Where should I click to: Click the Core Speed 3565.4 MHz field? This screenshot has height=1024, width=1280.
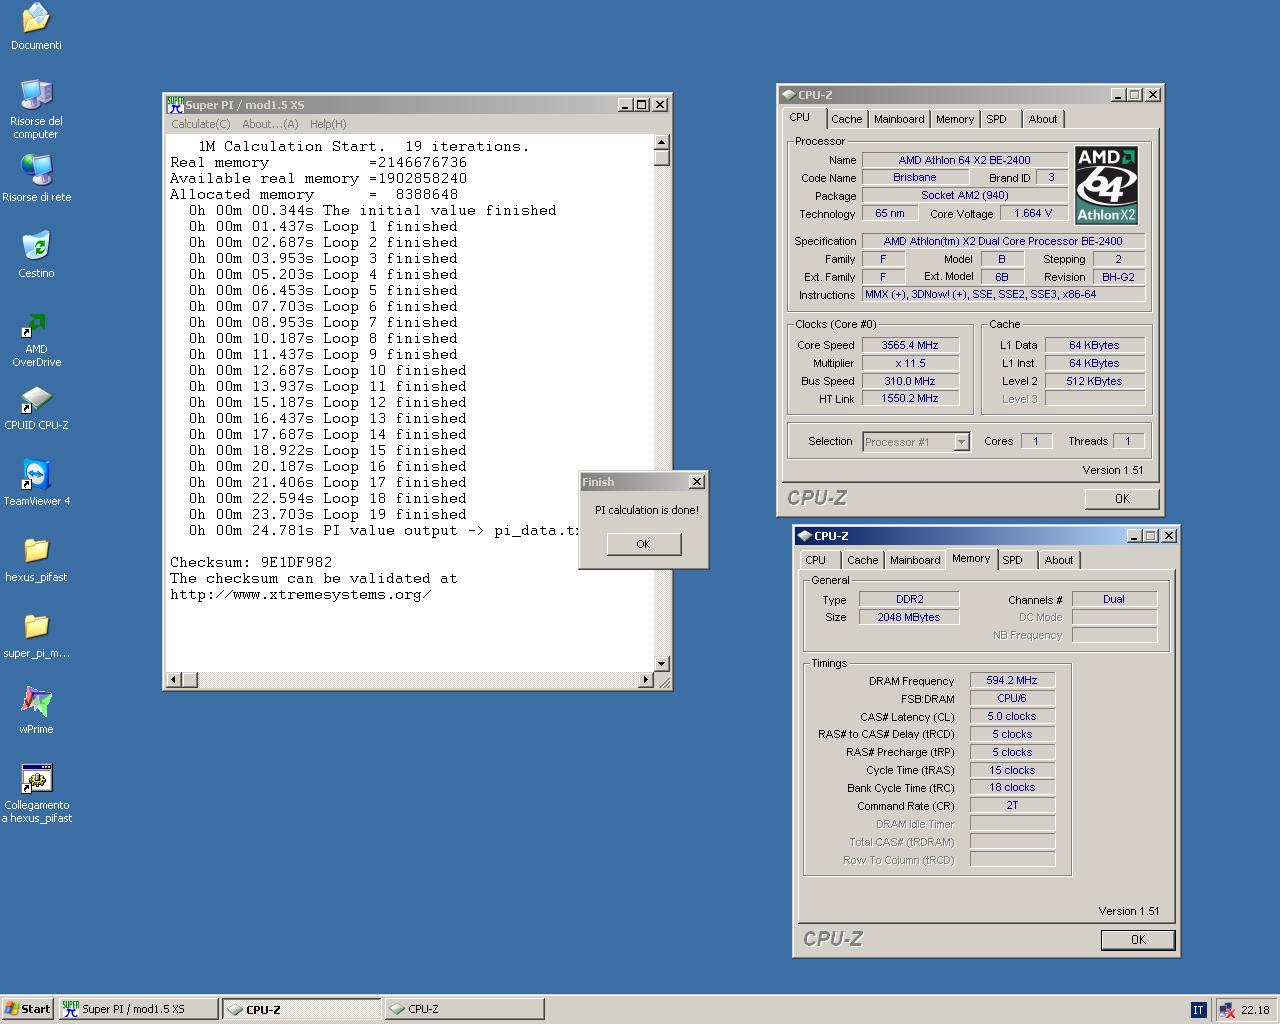910,345
